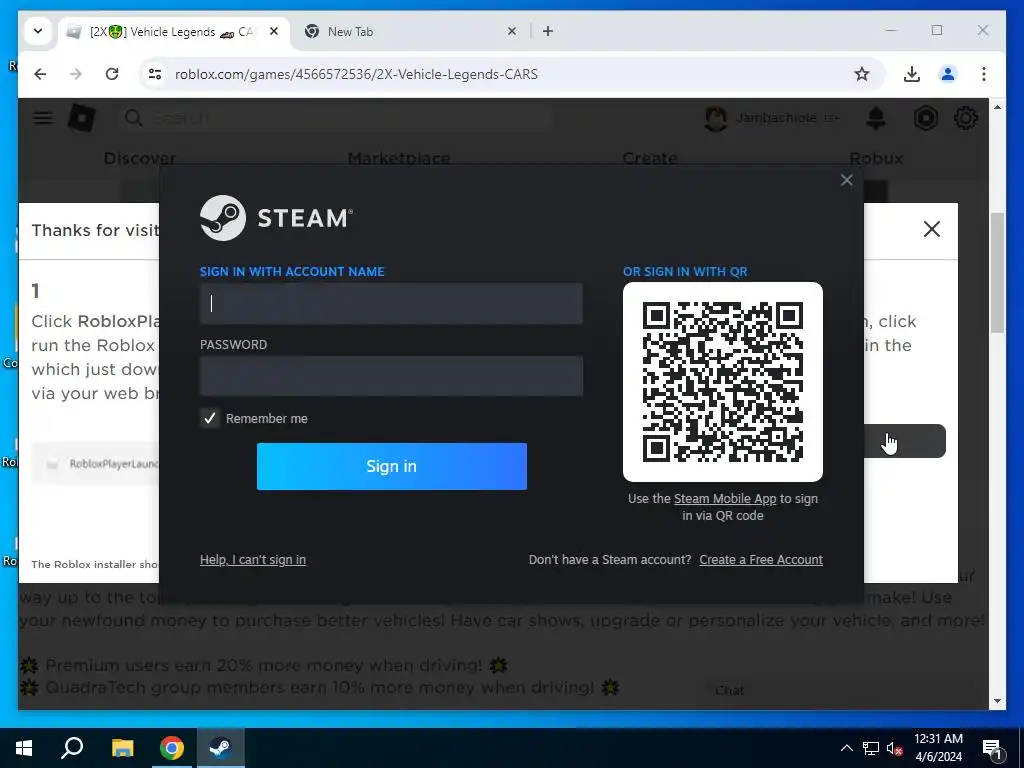Go back in Chrome
Image resolution: width=1024 pixels, height=768 pixels.
(40, 74)
